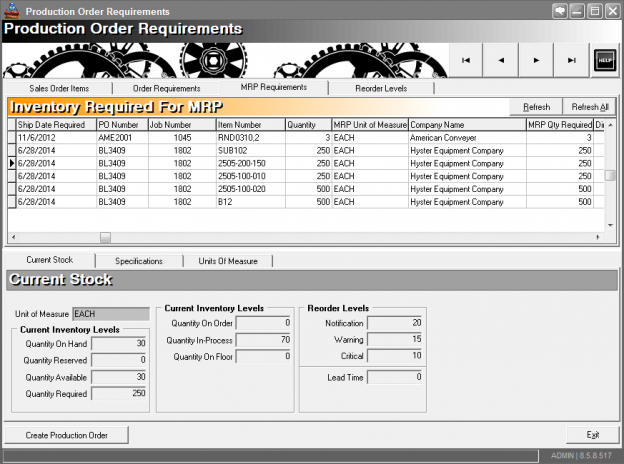The image size is (624, 464).
Task: Click the Quantity Reserved field
Action: click(119, 360)
